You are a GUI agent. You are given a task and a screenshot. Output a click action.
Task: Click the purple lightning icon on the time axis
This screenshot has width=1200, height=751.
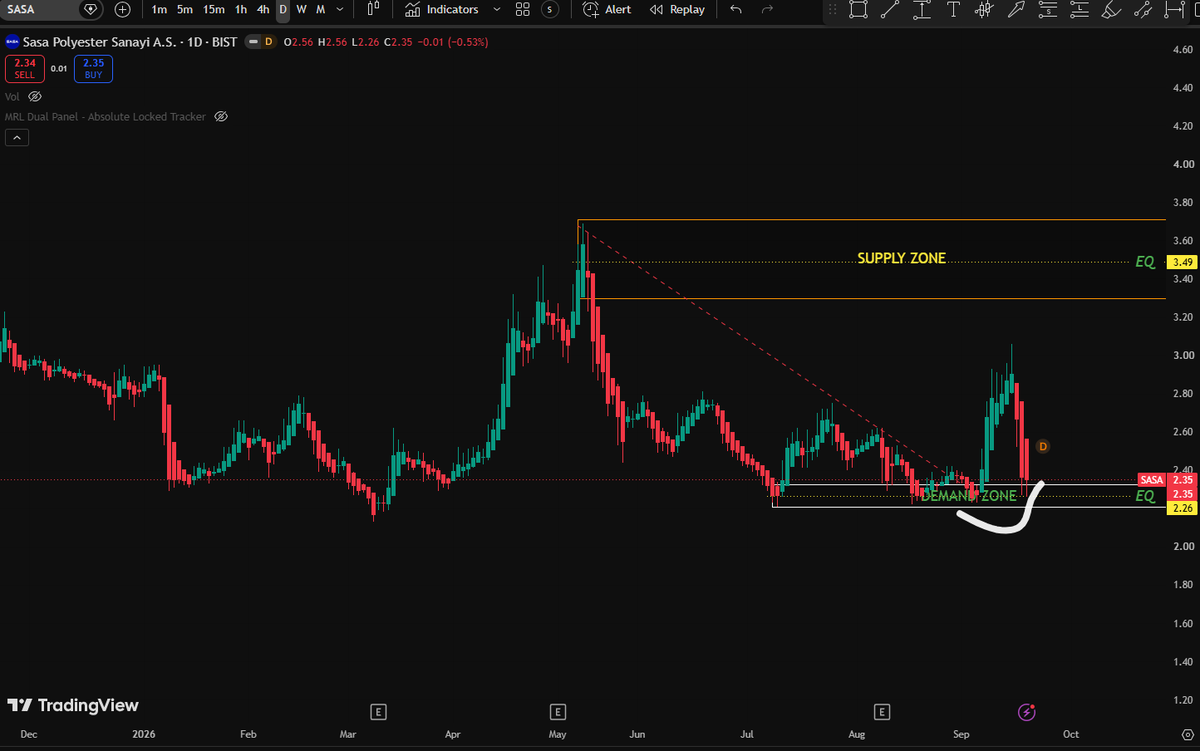pyautogui.click(x=1026, y=712)
